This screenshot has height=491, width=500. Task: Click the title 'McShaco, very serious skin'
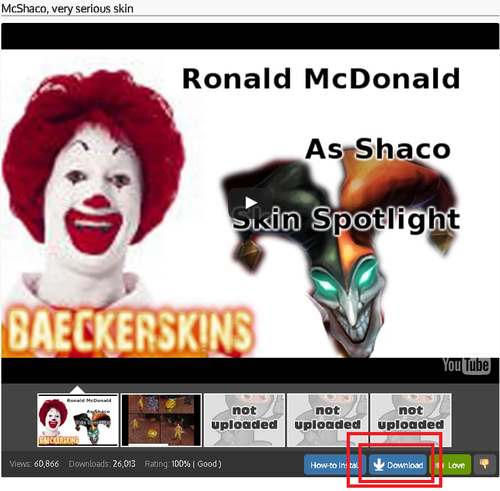pos(67,8)
